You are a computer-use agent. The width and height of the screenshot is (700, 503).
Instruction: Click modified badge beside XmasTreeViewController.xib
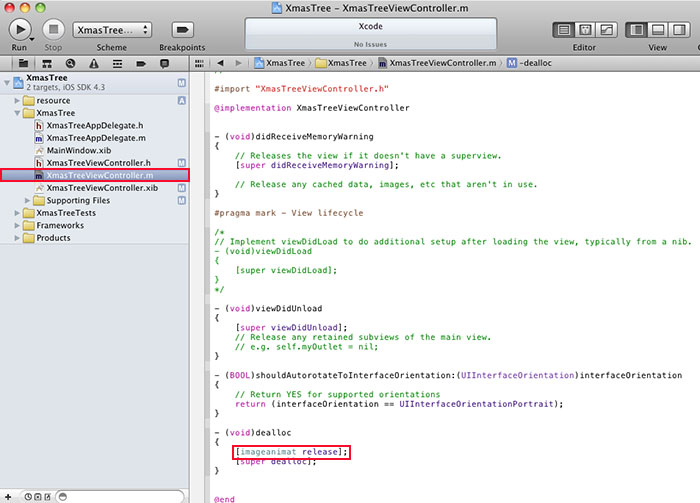point(181,188)
